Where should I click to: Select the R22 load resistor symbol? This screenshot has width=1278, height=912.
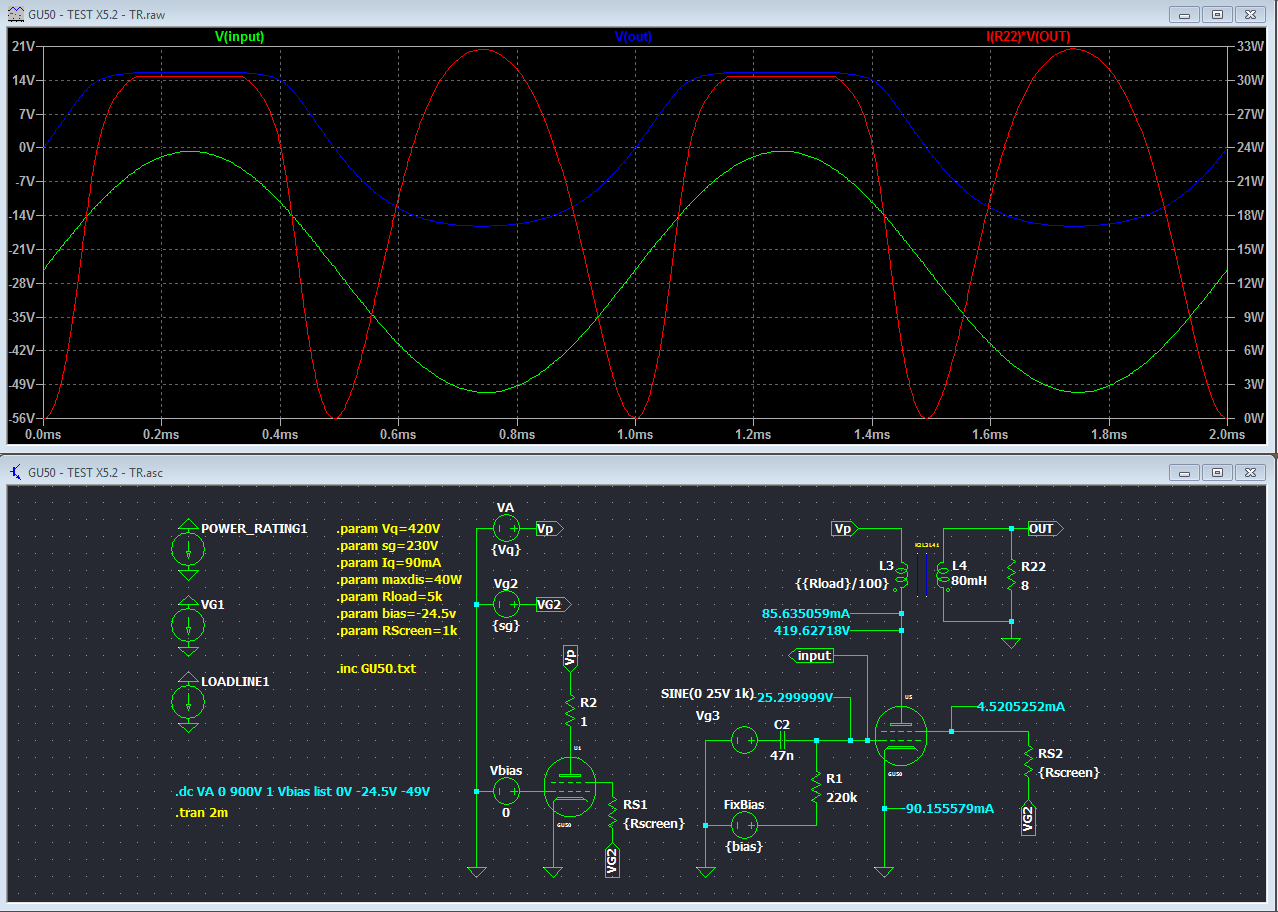coord(1011,576)
